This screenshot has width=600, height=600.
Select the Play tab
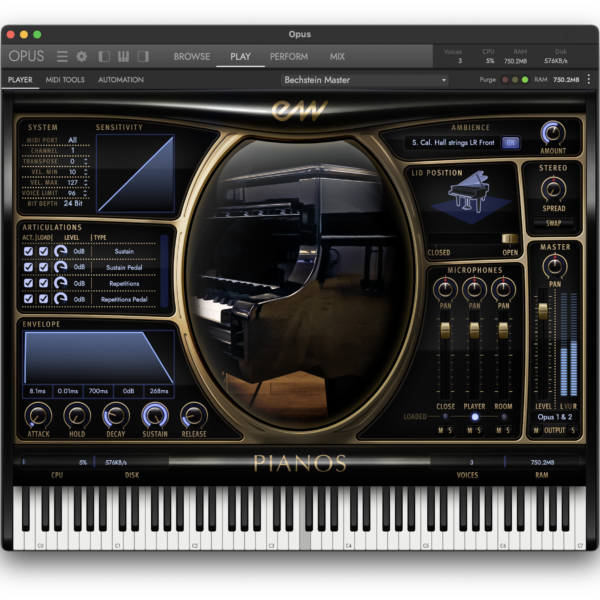click(240, 57)
